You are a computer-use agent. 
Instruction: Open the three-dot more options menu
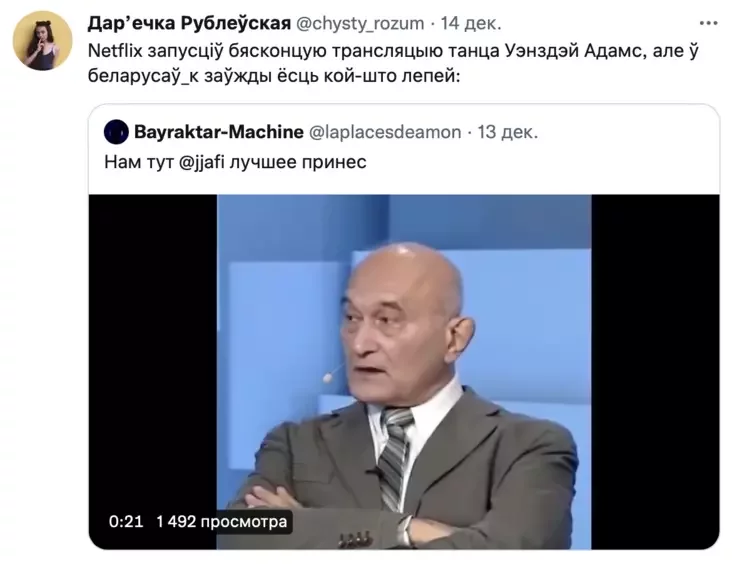pyautogui.click(x=708, y=23)
